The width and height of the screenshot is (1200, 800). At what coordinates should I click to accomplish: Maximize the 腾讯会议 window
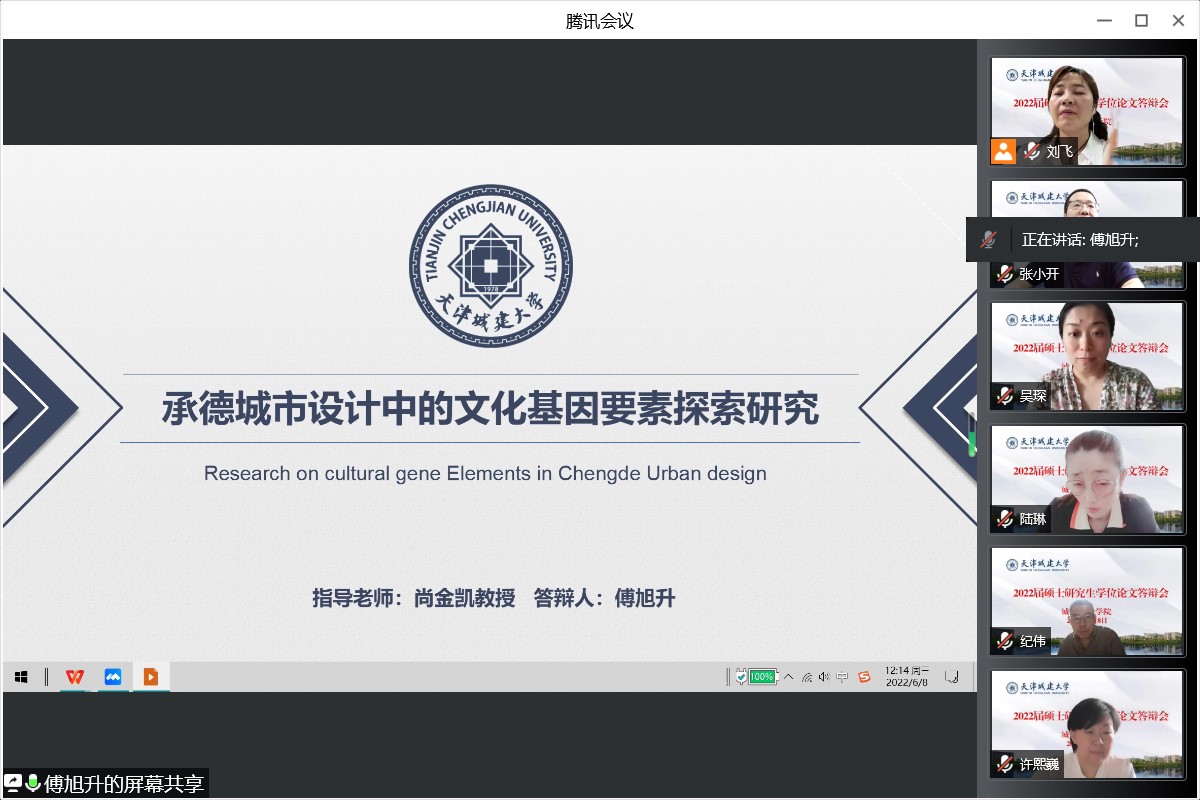(1141, 20)
